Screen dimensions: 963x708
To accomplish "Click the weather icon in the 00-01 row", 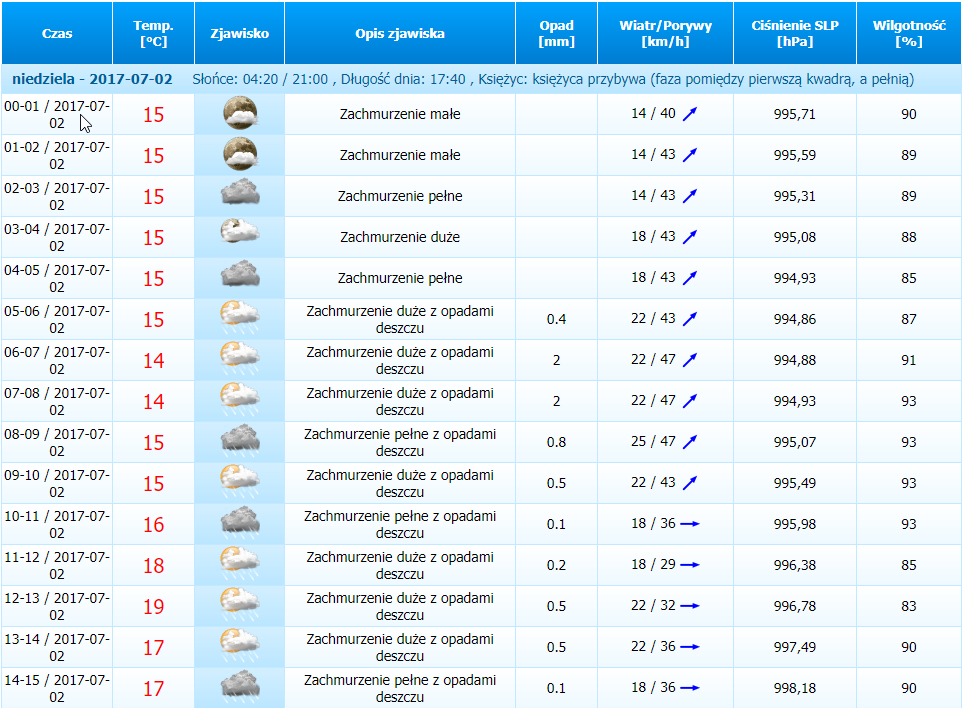I will coord(239,114).
